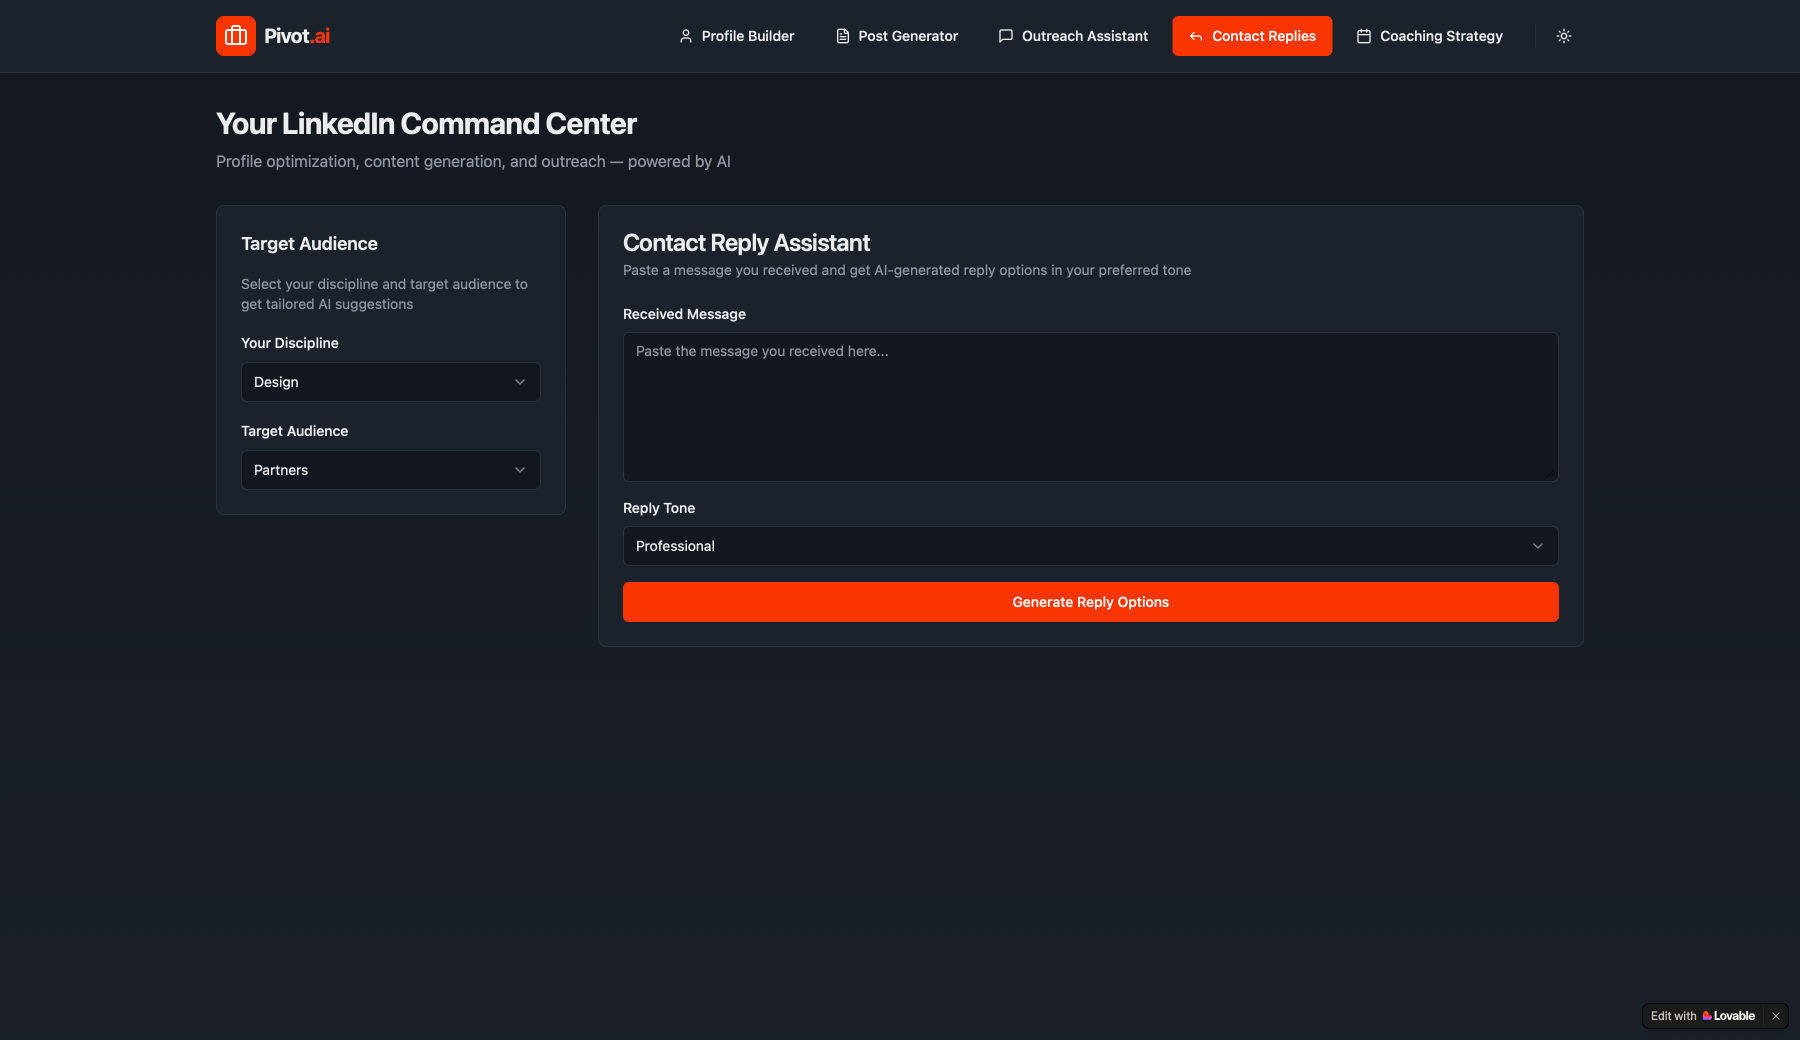Select the Contact Replies tab
Image resolution: width=1800 pixels, height=1040 pixels.
1252,36
